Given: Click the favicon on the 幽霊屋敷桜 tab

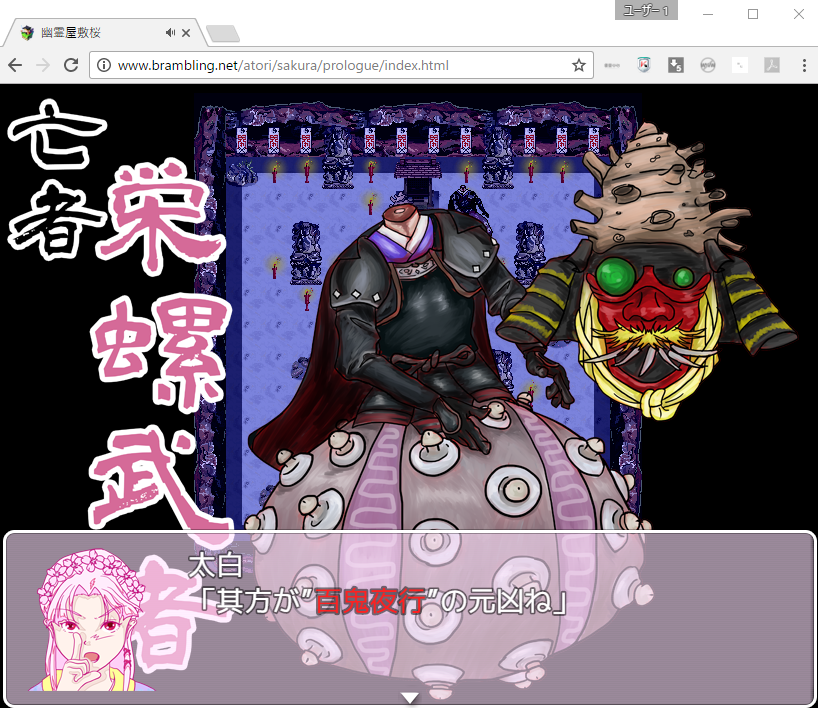Looking at the screenshot, I should [27, 33].
